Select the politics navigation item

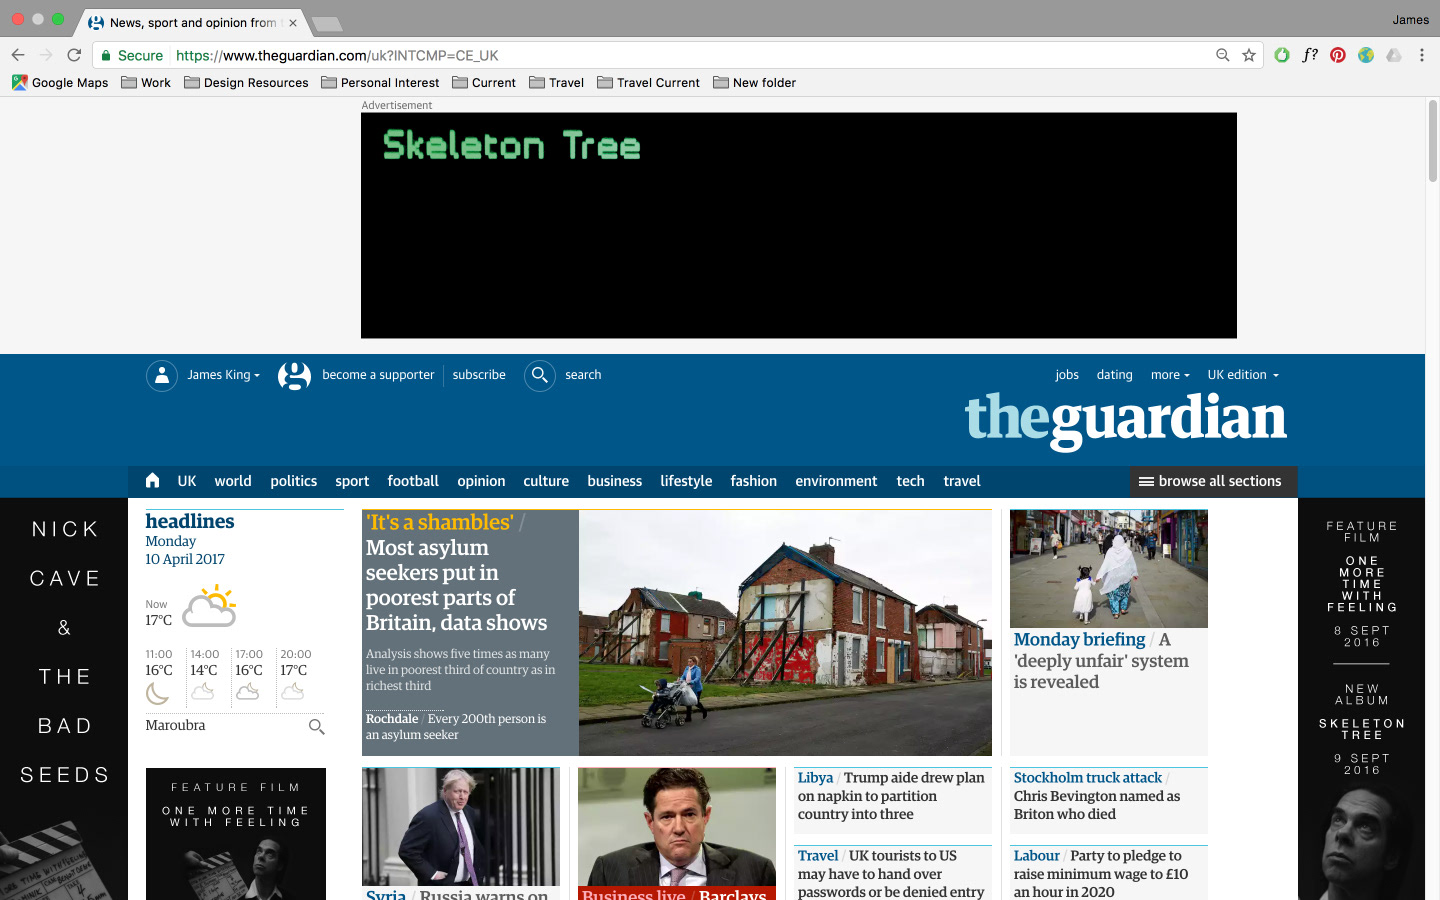[x=294, y=481]
